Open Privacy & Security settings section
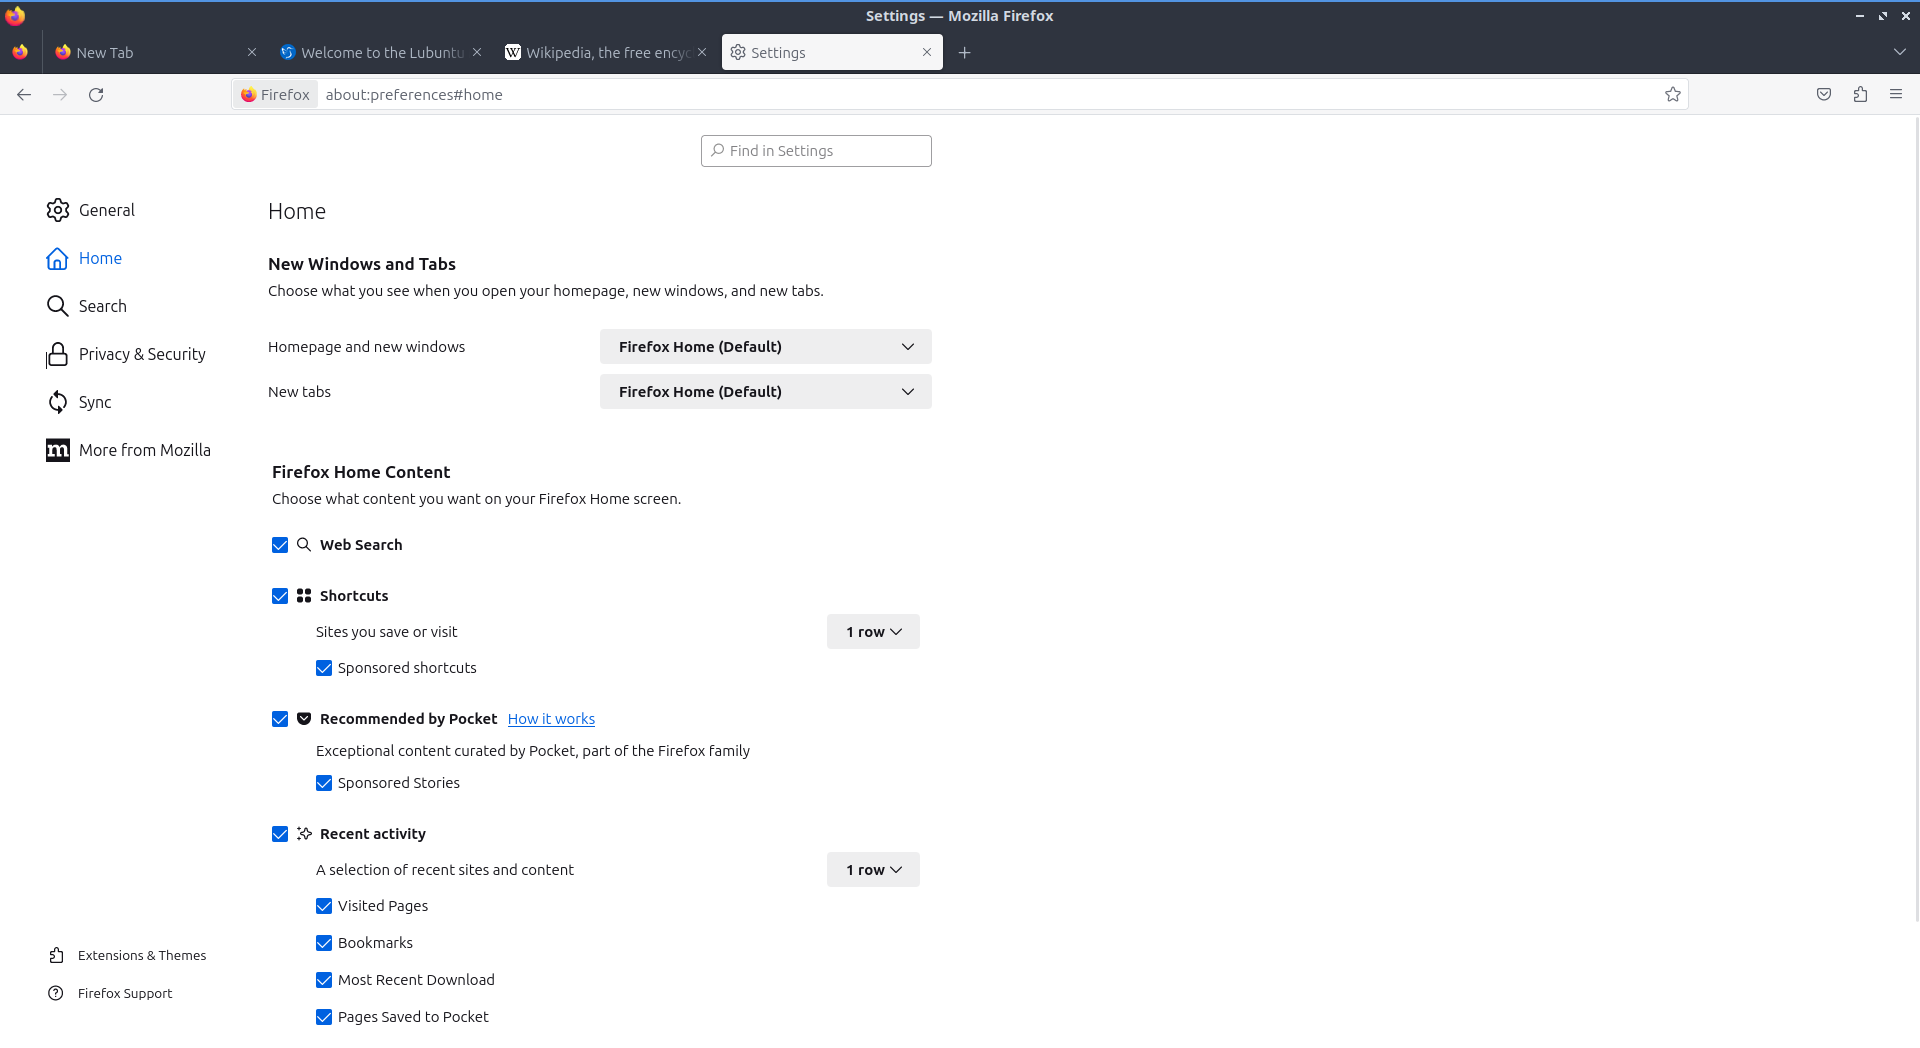The image size is (1920, 1048). [141, 354]
